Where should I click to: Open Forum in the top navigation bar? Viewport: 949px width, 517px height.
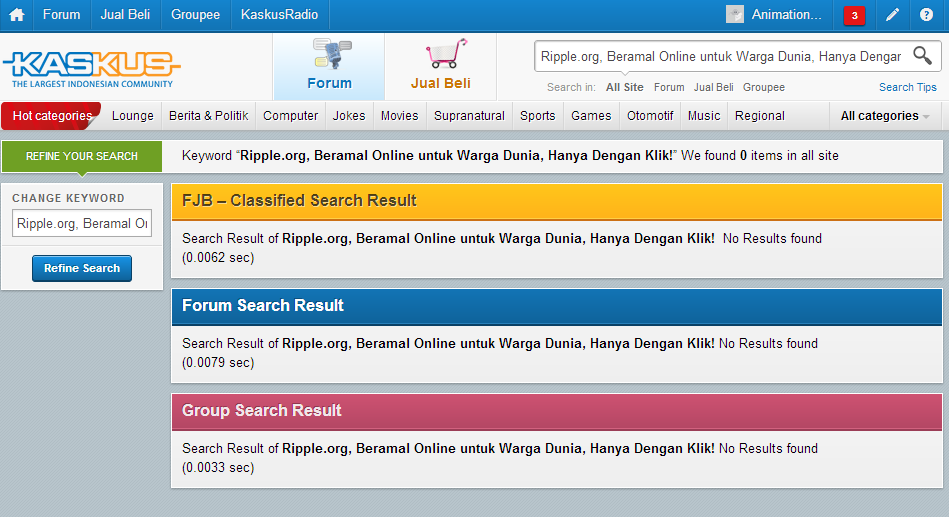[x=61, y=15]
